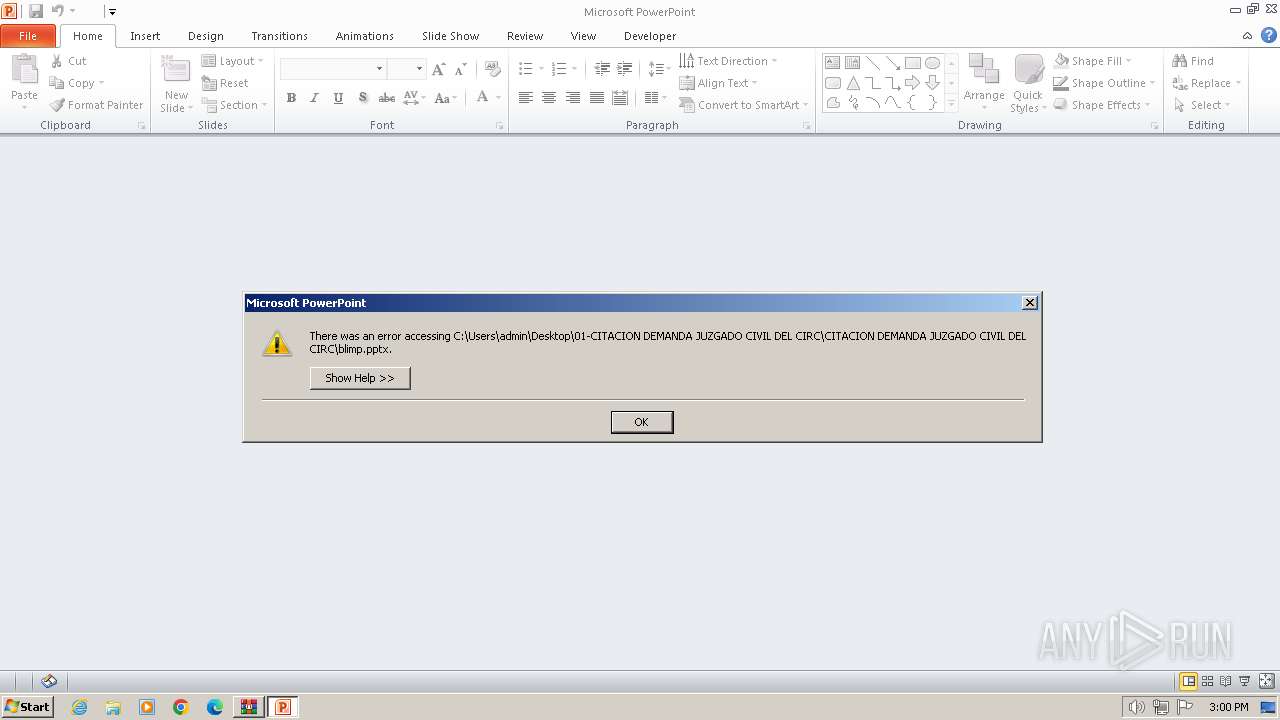The image size is (1280, 720).
Task: Select the oval shape in shapes gallery
Action: [x=932, y=62]
